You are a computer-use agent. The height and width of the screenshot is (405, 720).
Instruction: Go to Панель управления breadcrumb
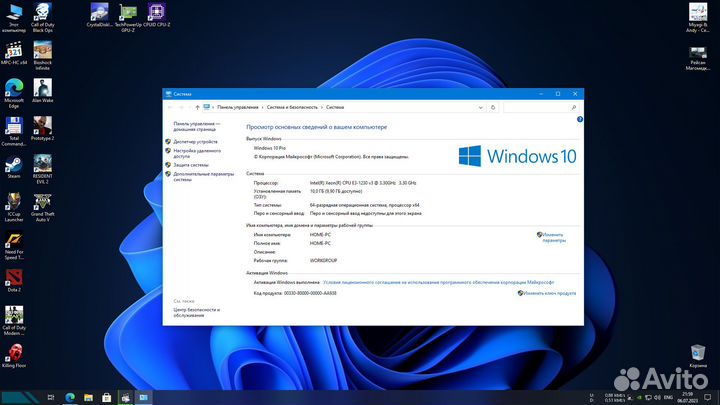click(238, 107)
